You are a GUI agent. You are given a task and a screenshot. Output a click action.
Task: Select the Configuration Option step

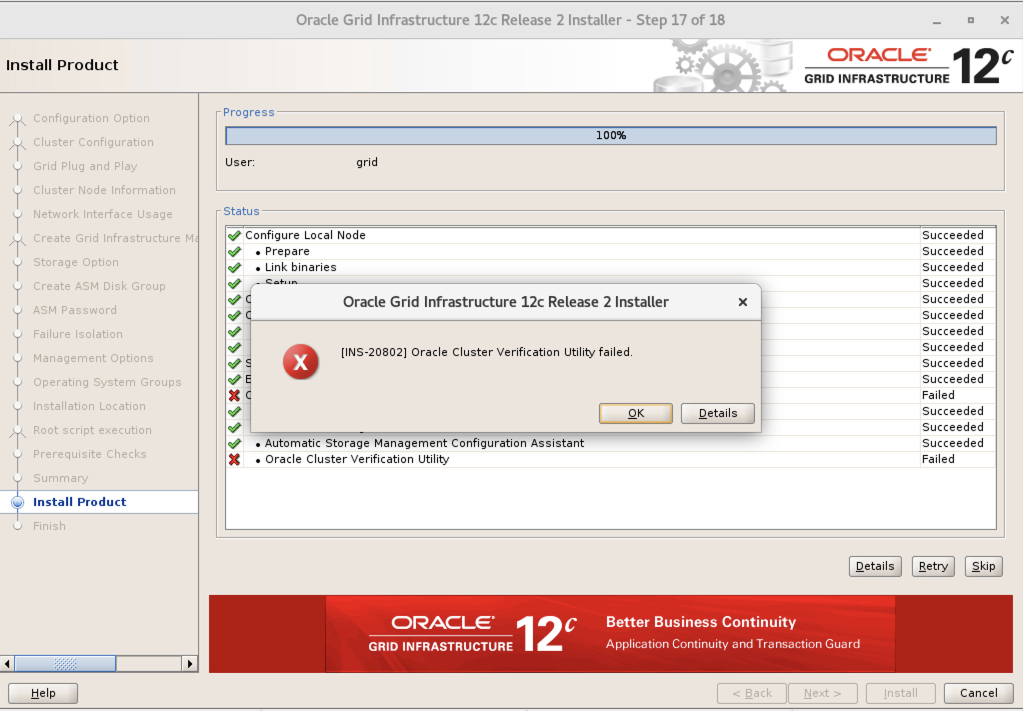coord(91,118)
